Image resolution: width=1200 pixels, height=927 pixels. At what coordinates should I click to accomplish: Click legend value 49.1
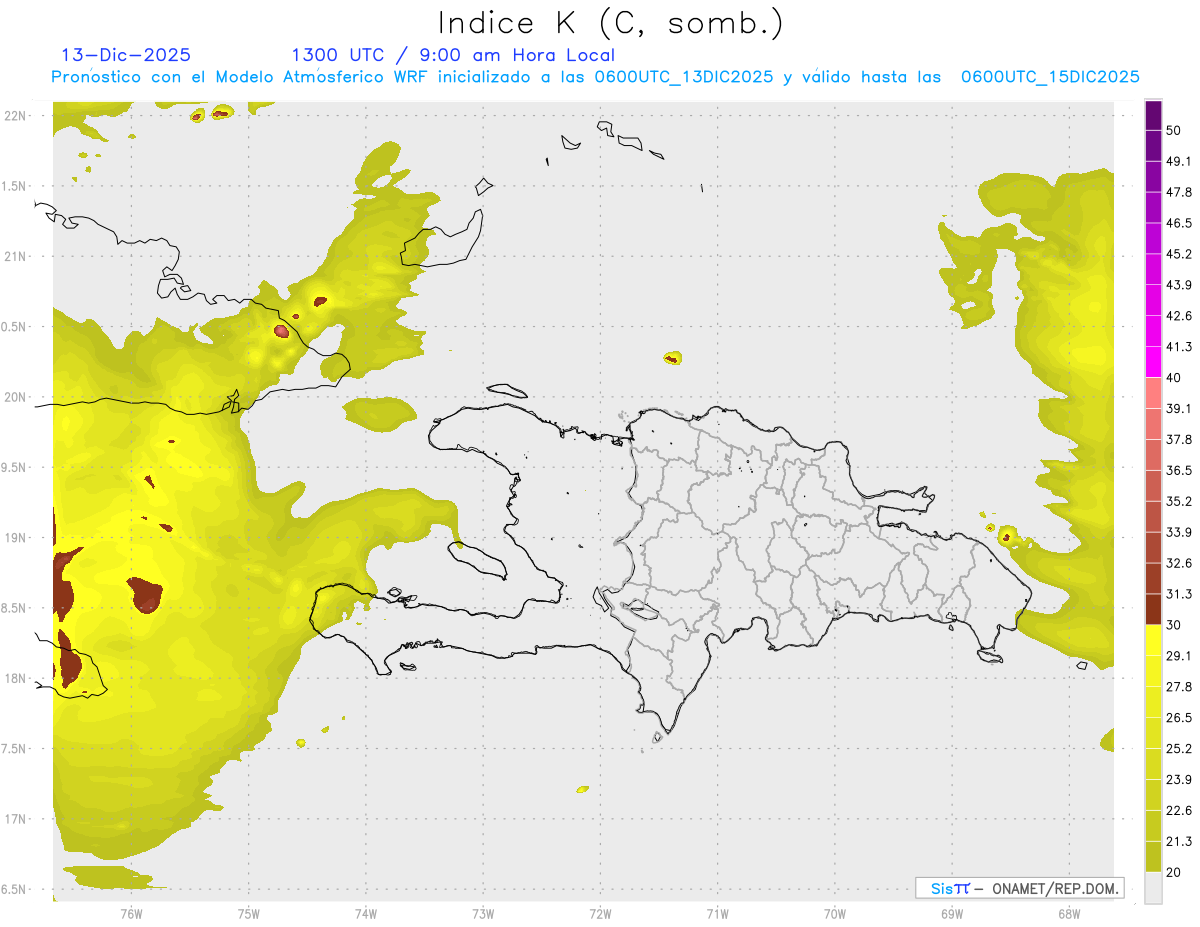tap(1179, 161)
